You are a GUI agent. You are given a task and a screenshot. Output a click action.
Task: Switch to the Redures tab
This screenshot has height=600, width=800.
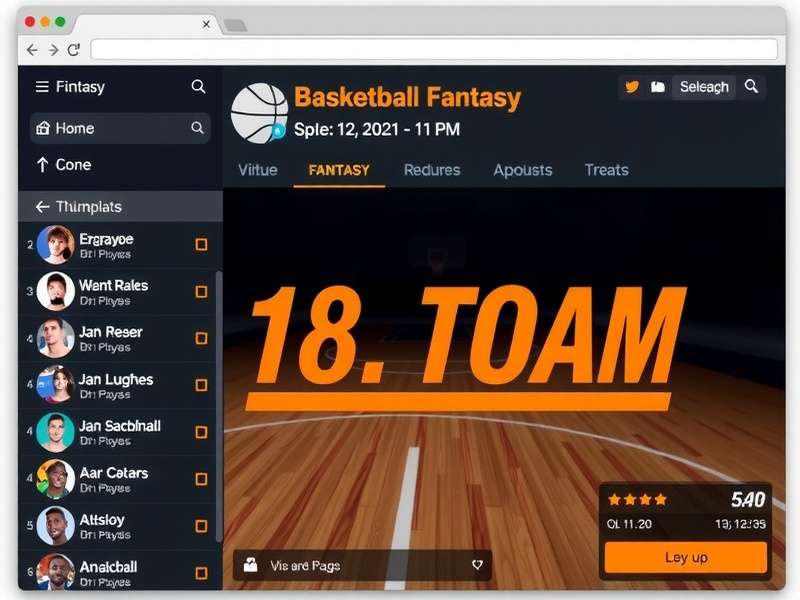431,170
